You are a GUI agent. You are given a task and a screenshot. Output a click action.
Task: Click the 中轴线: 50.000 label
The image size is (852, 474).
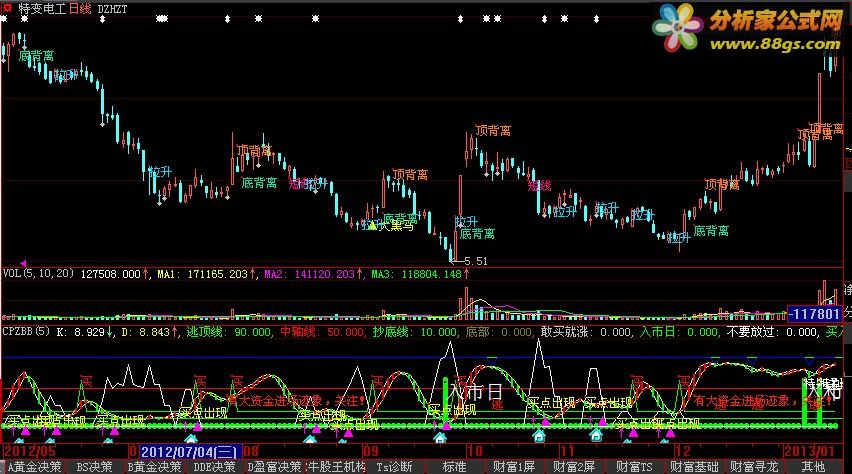pyautogui.click(x=323, y=332)
